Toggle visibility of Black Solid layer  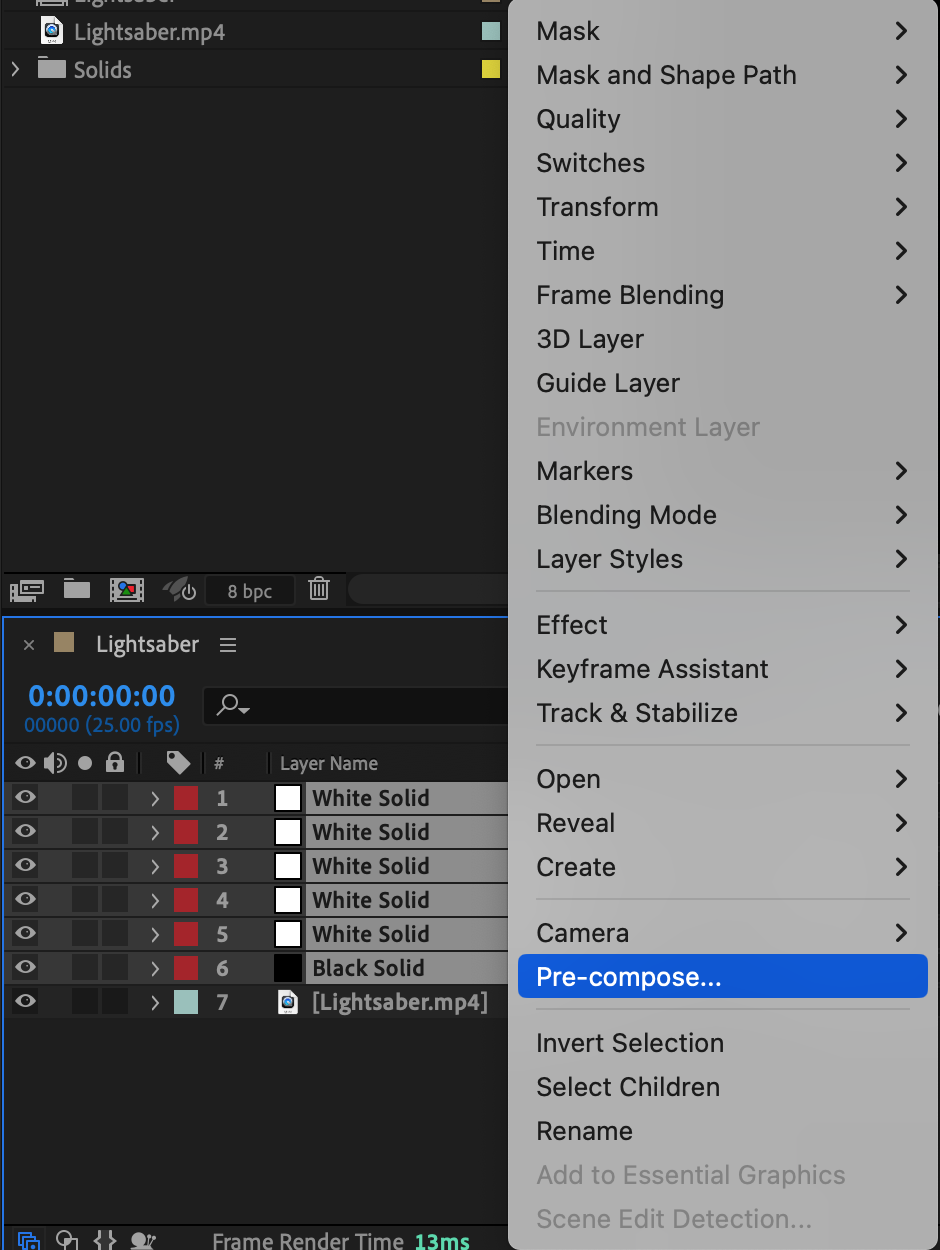click(26, 968)
